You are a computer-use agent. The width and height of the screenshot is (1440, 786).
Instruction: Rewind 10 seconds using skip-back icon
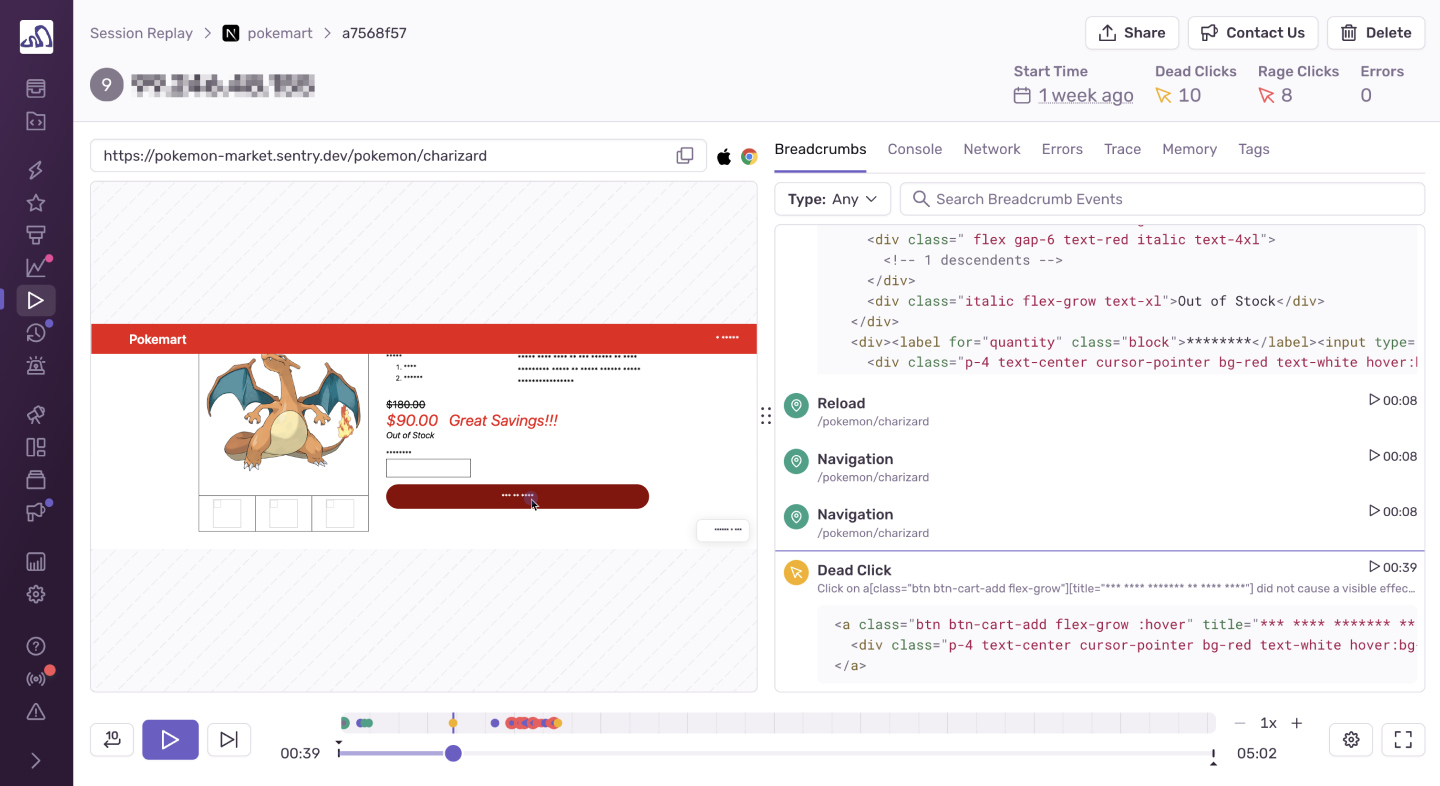pos(111,739)
